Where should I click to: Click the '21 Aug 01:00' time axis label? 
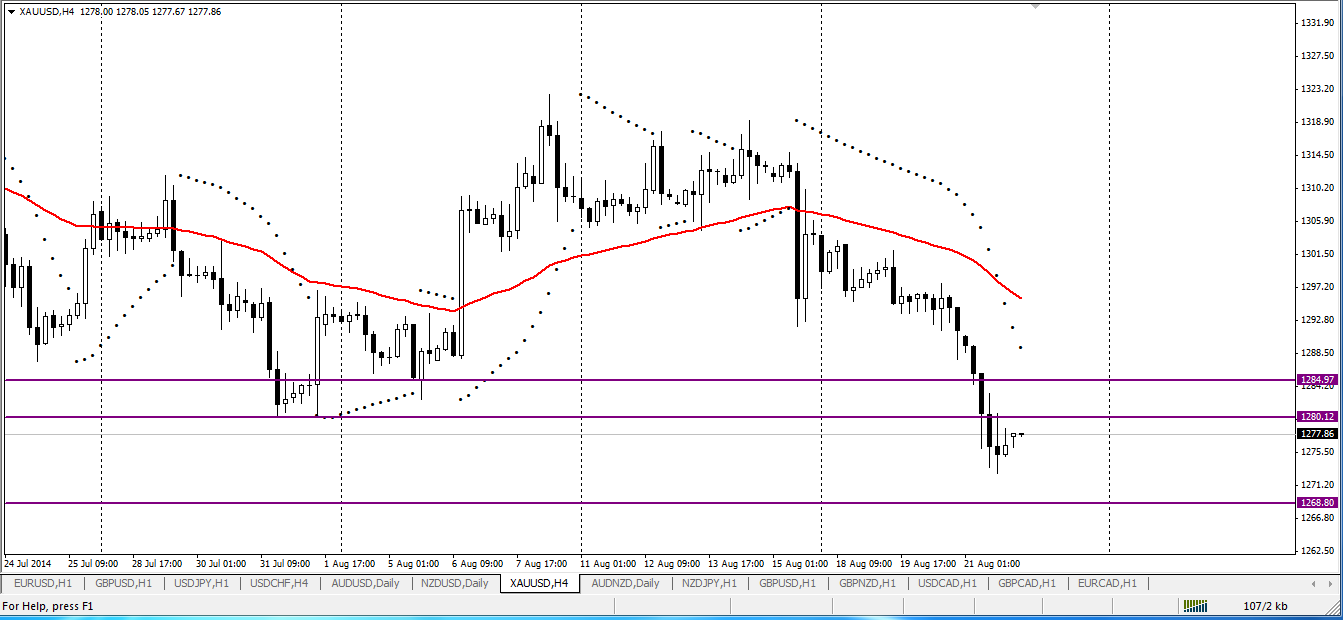(992, 563)
